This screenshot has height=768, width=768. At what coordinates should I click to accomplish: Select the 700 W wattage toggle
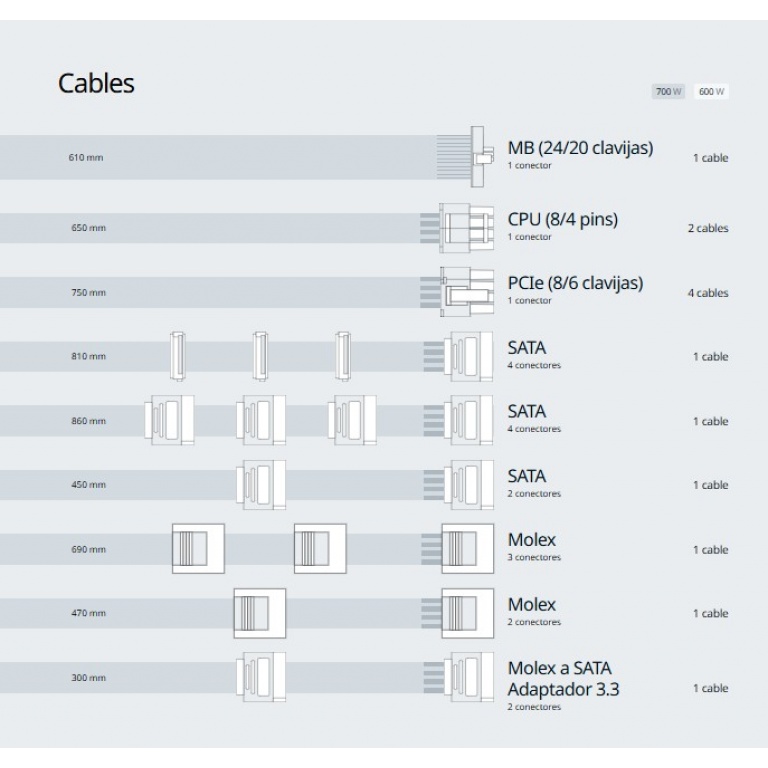point(668,92)
